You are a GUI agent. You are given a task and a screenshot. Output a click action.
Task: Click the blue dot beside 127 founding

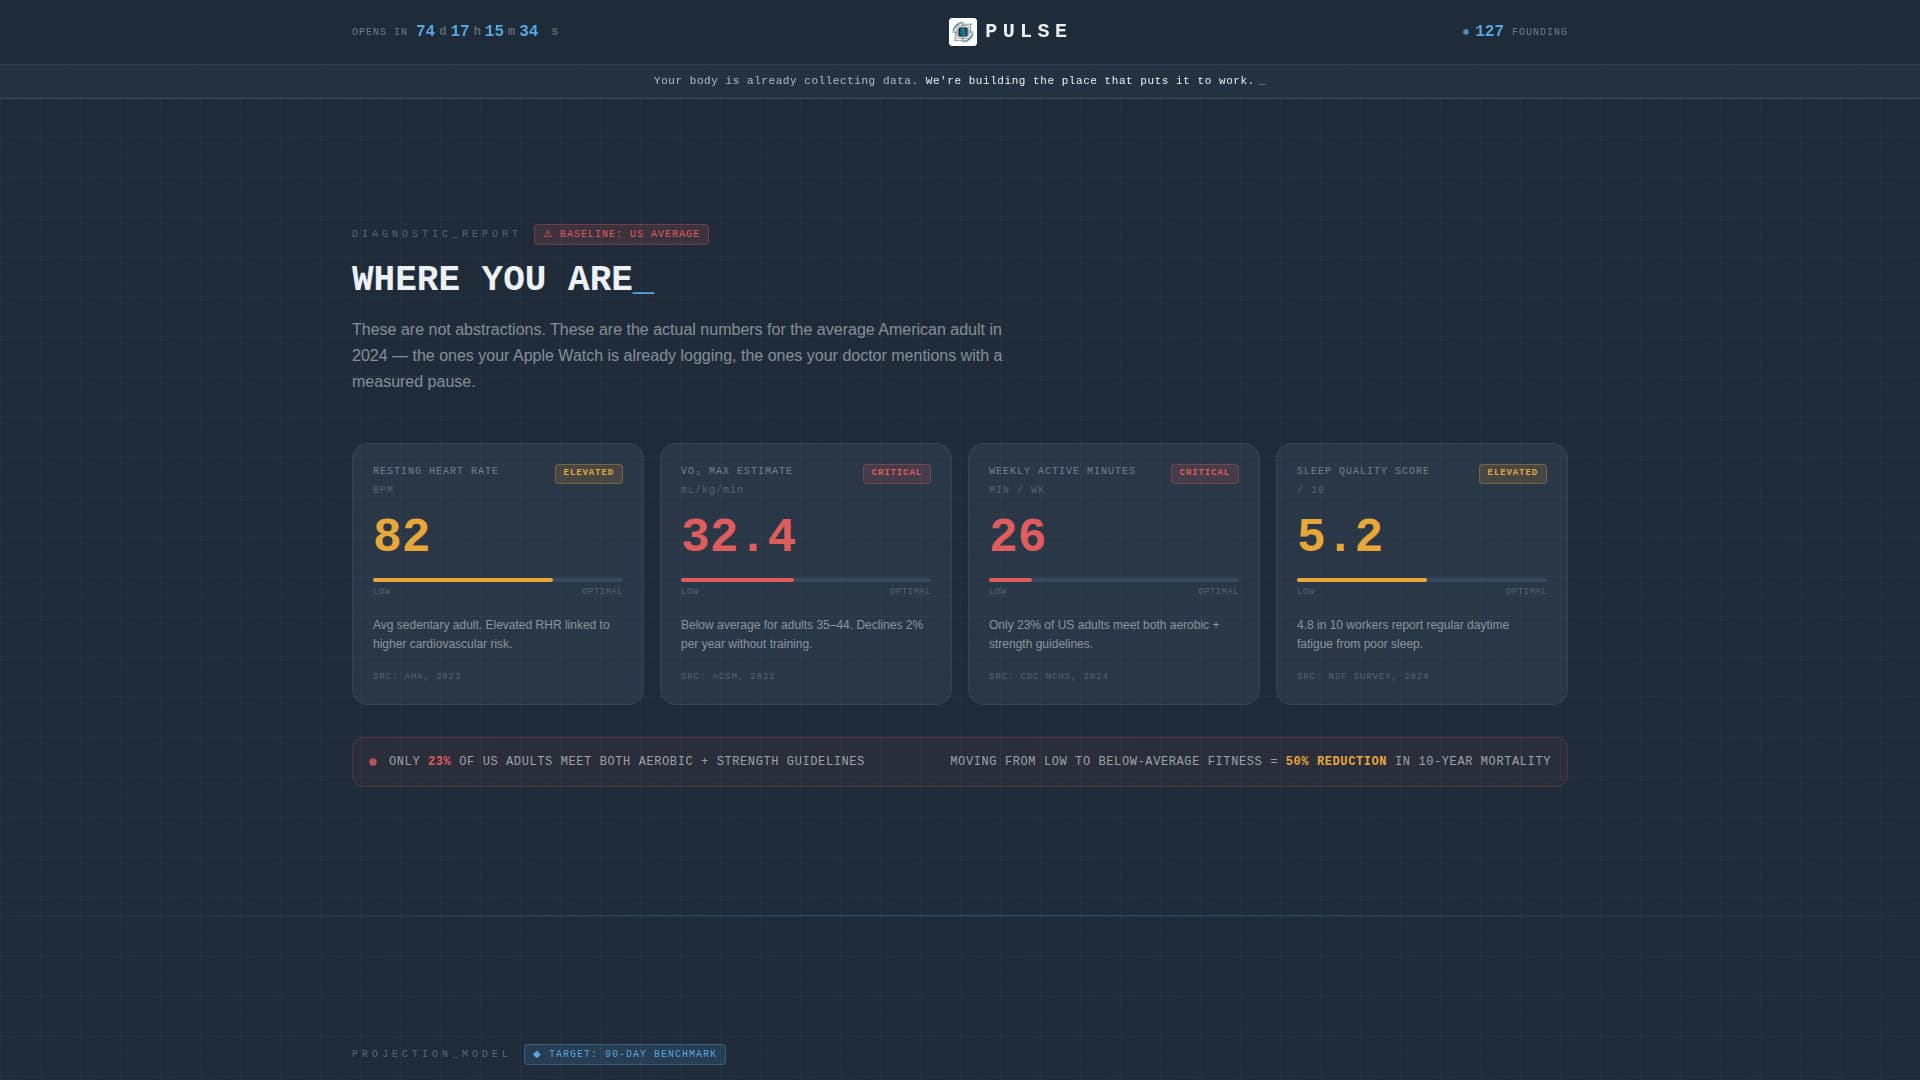point(1466,32)
